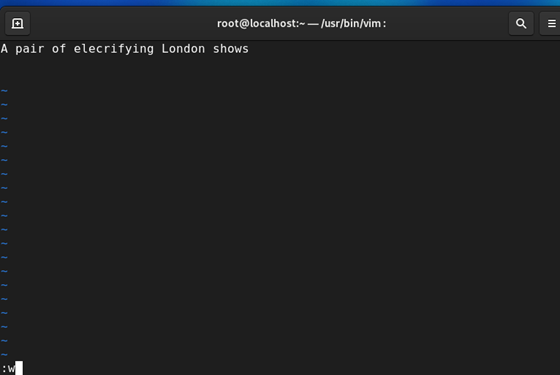Open the terminal hamburger menu
Screen dimensions: 560x375
click(x=551, y=24)
